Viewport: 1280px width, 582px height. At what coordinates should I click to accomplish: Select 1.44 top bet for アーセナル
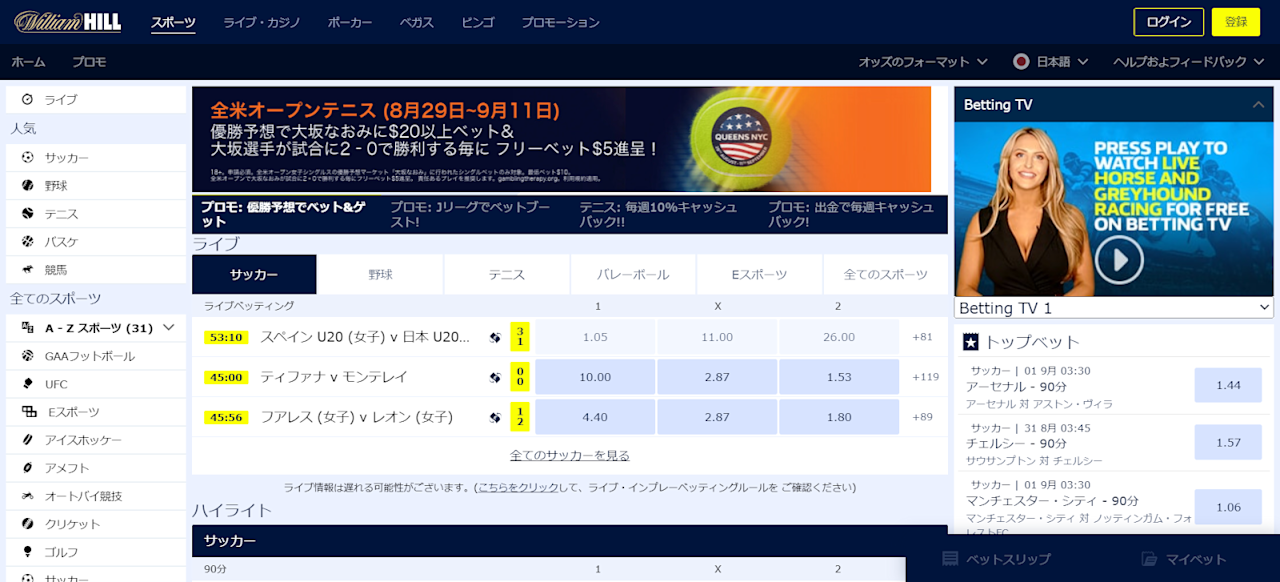[1228, 385]
